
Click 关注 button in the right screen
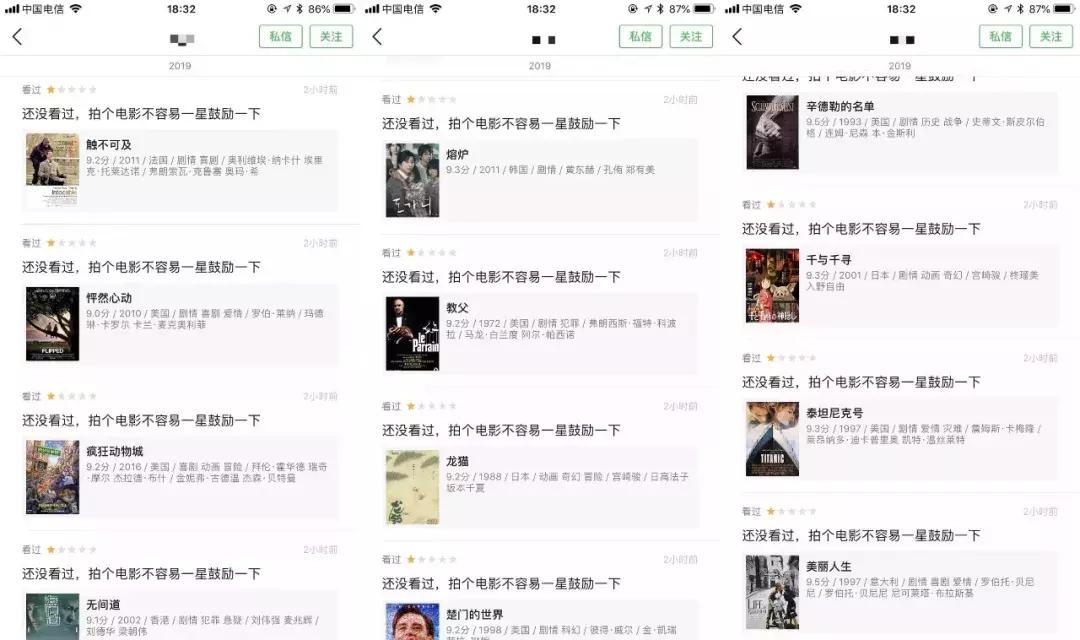pos(1051,37)
